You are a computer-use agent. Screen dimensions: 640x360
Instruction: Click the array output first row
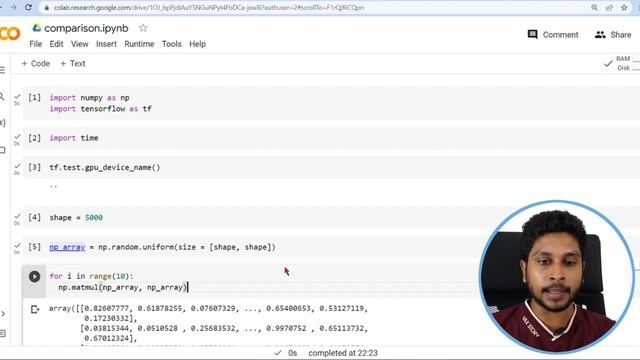click(208, 309)
